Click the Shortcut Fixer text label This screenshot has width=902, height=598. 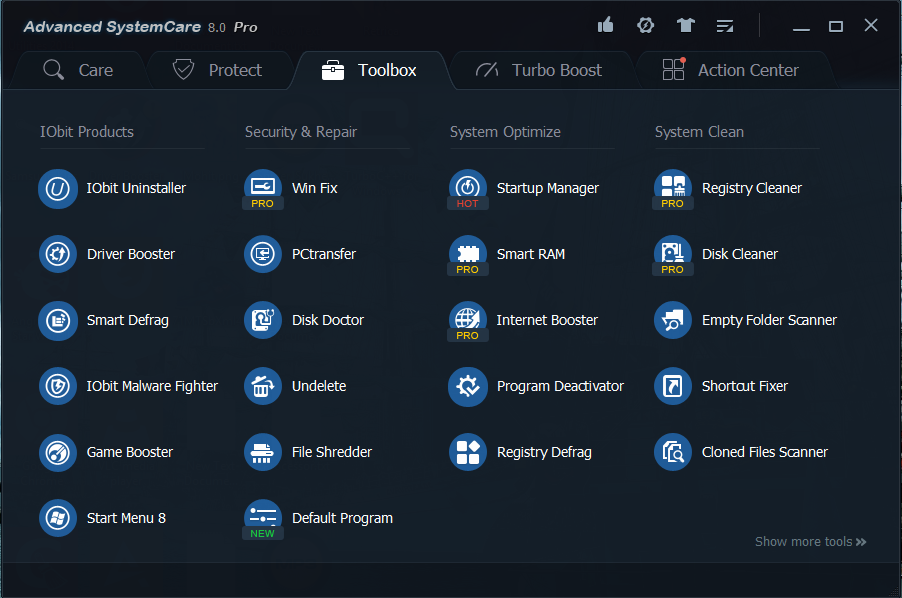click(x=744, y=386)
